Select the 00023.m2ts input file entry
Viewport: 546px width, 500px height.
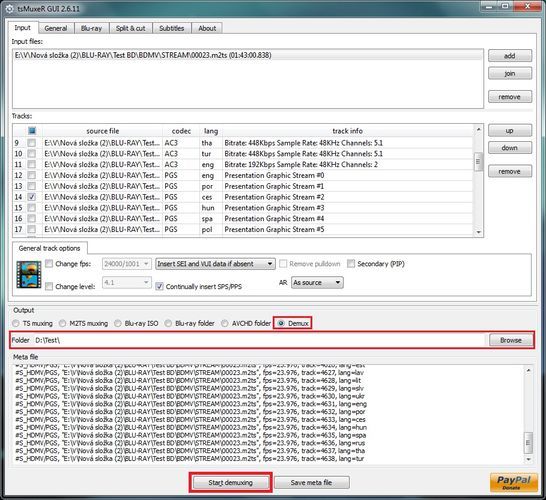248,55
